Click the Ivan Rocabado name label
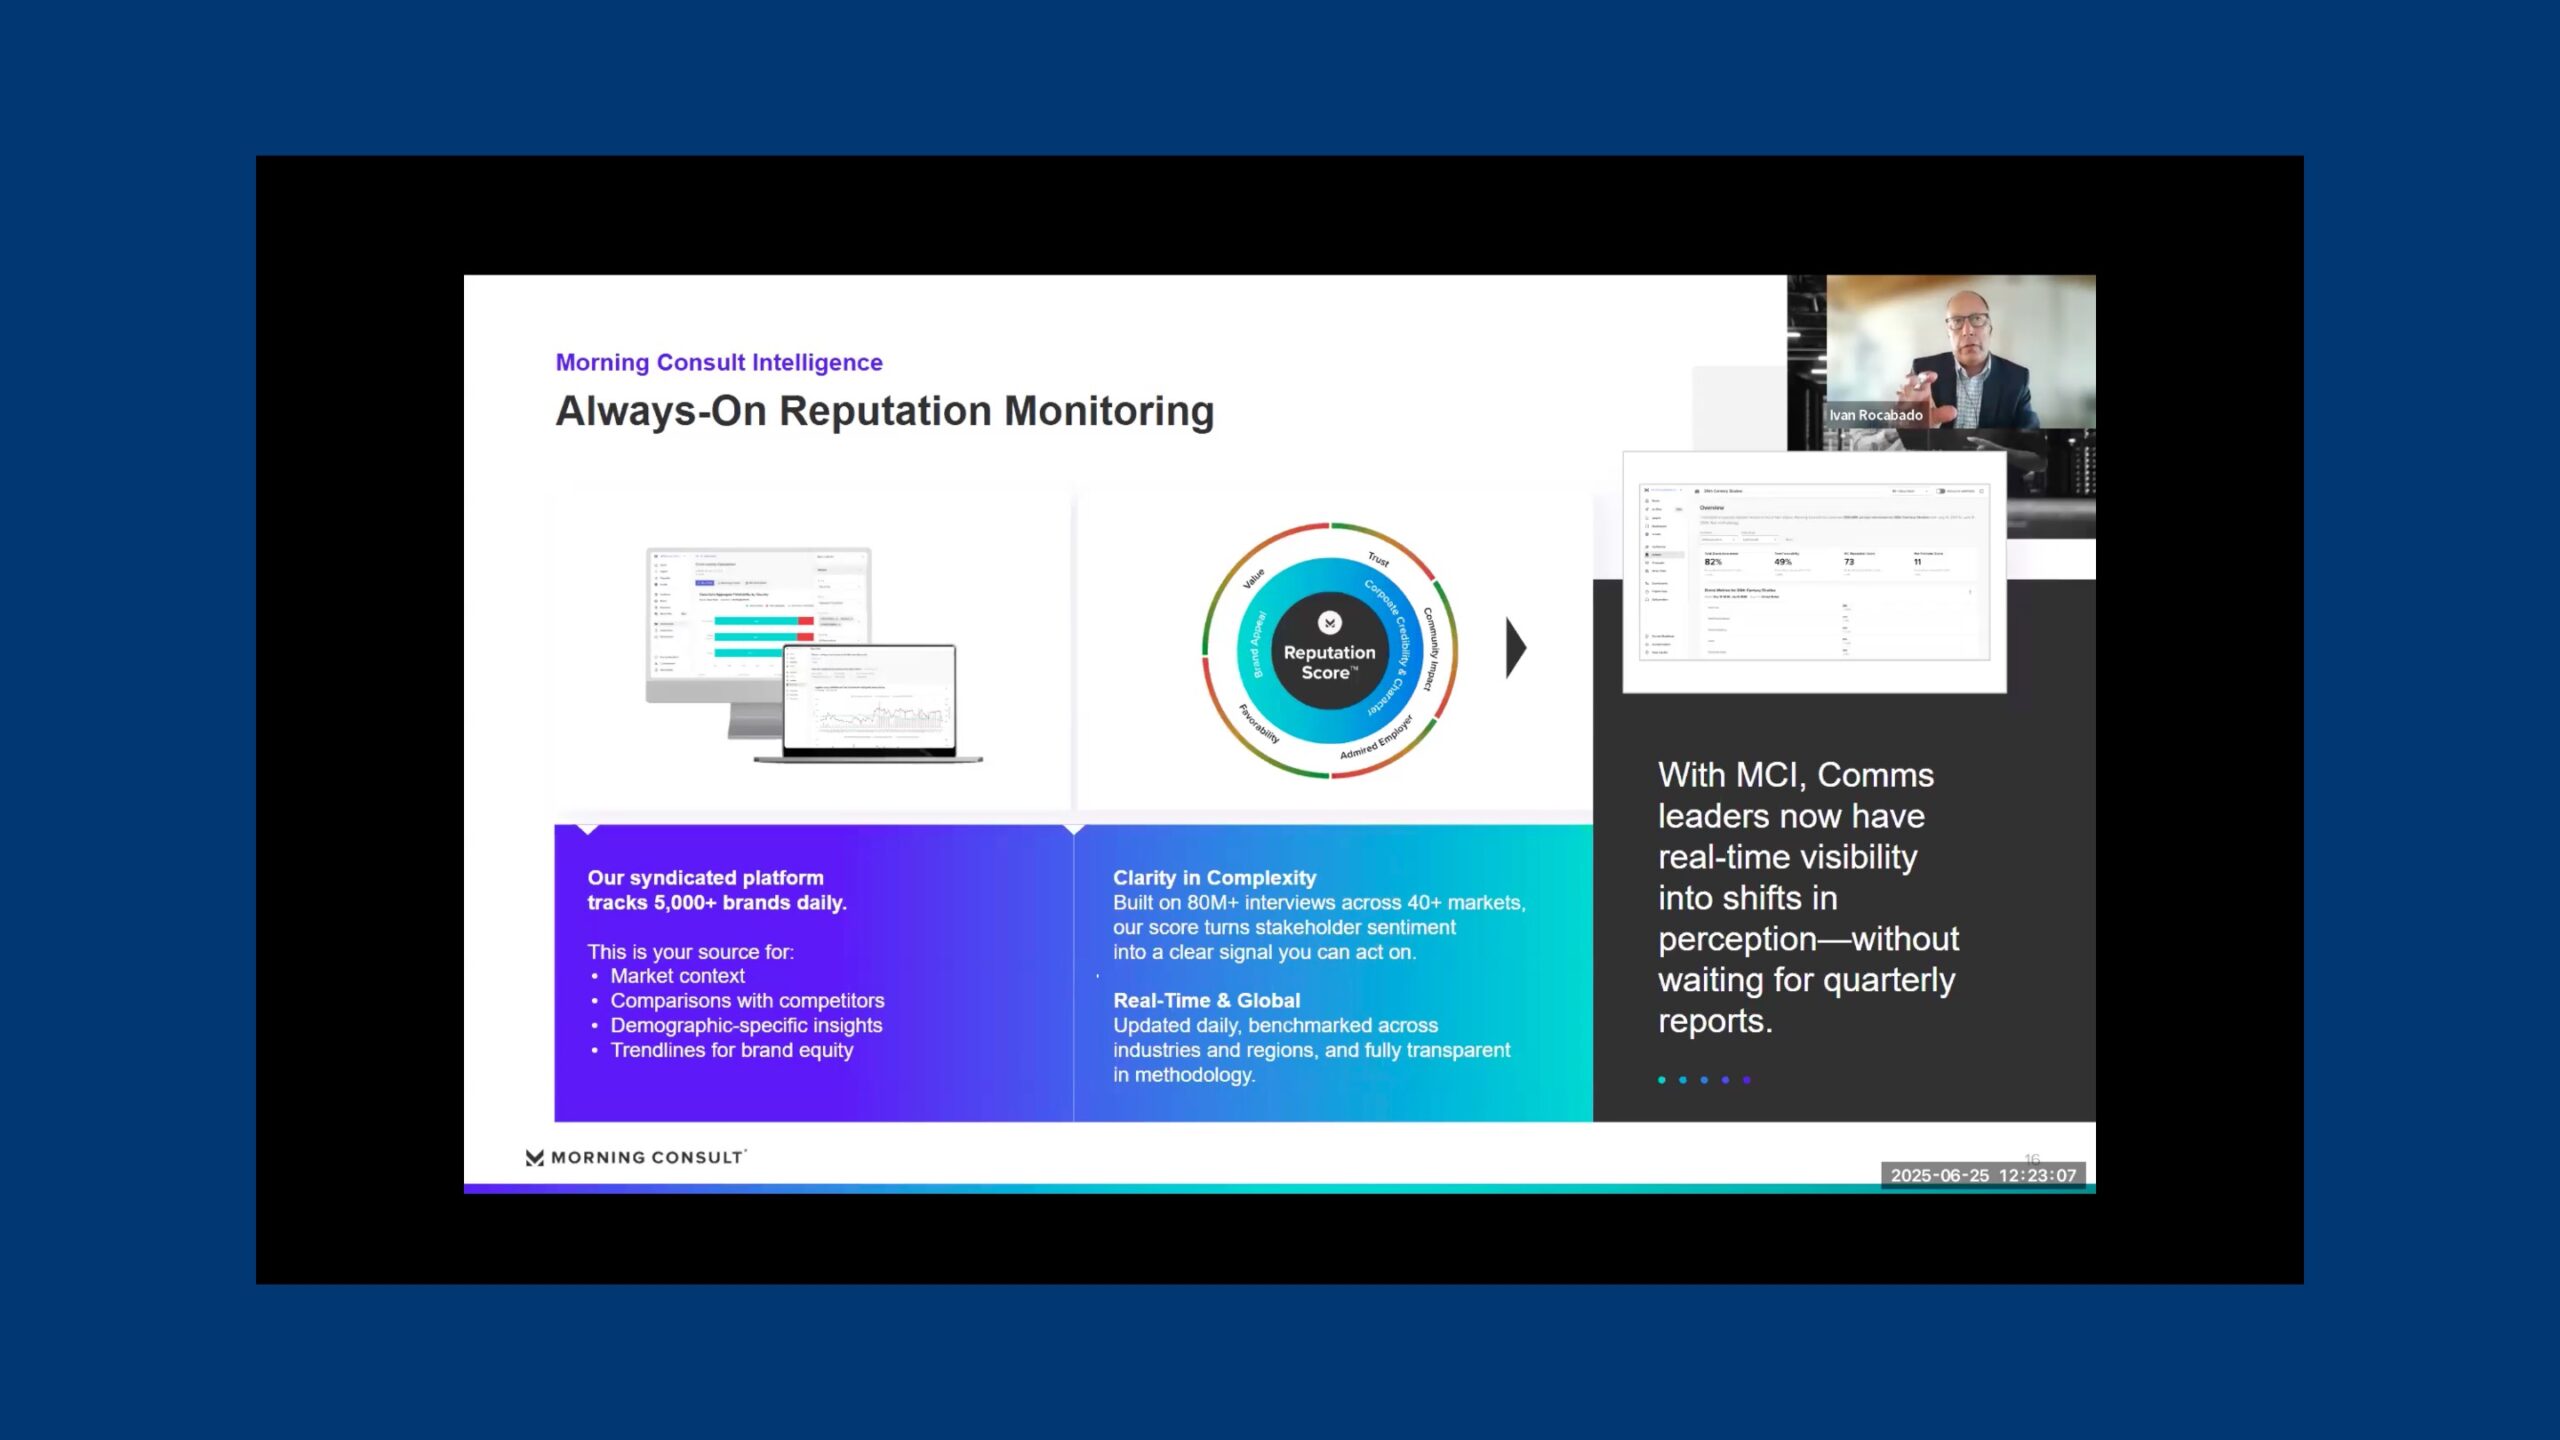This screenshot has width=2560, height=1440. click(x=1875, y=415)
